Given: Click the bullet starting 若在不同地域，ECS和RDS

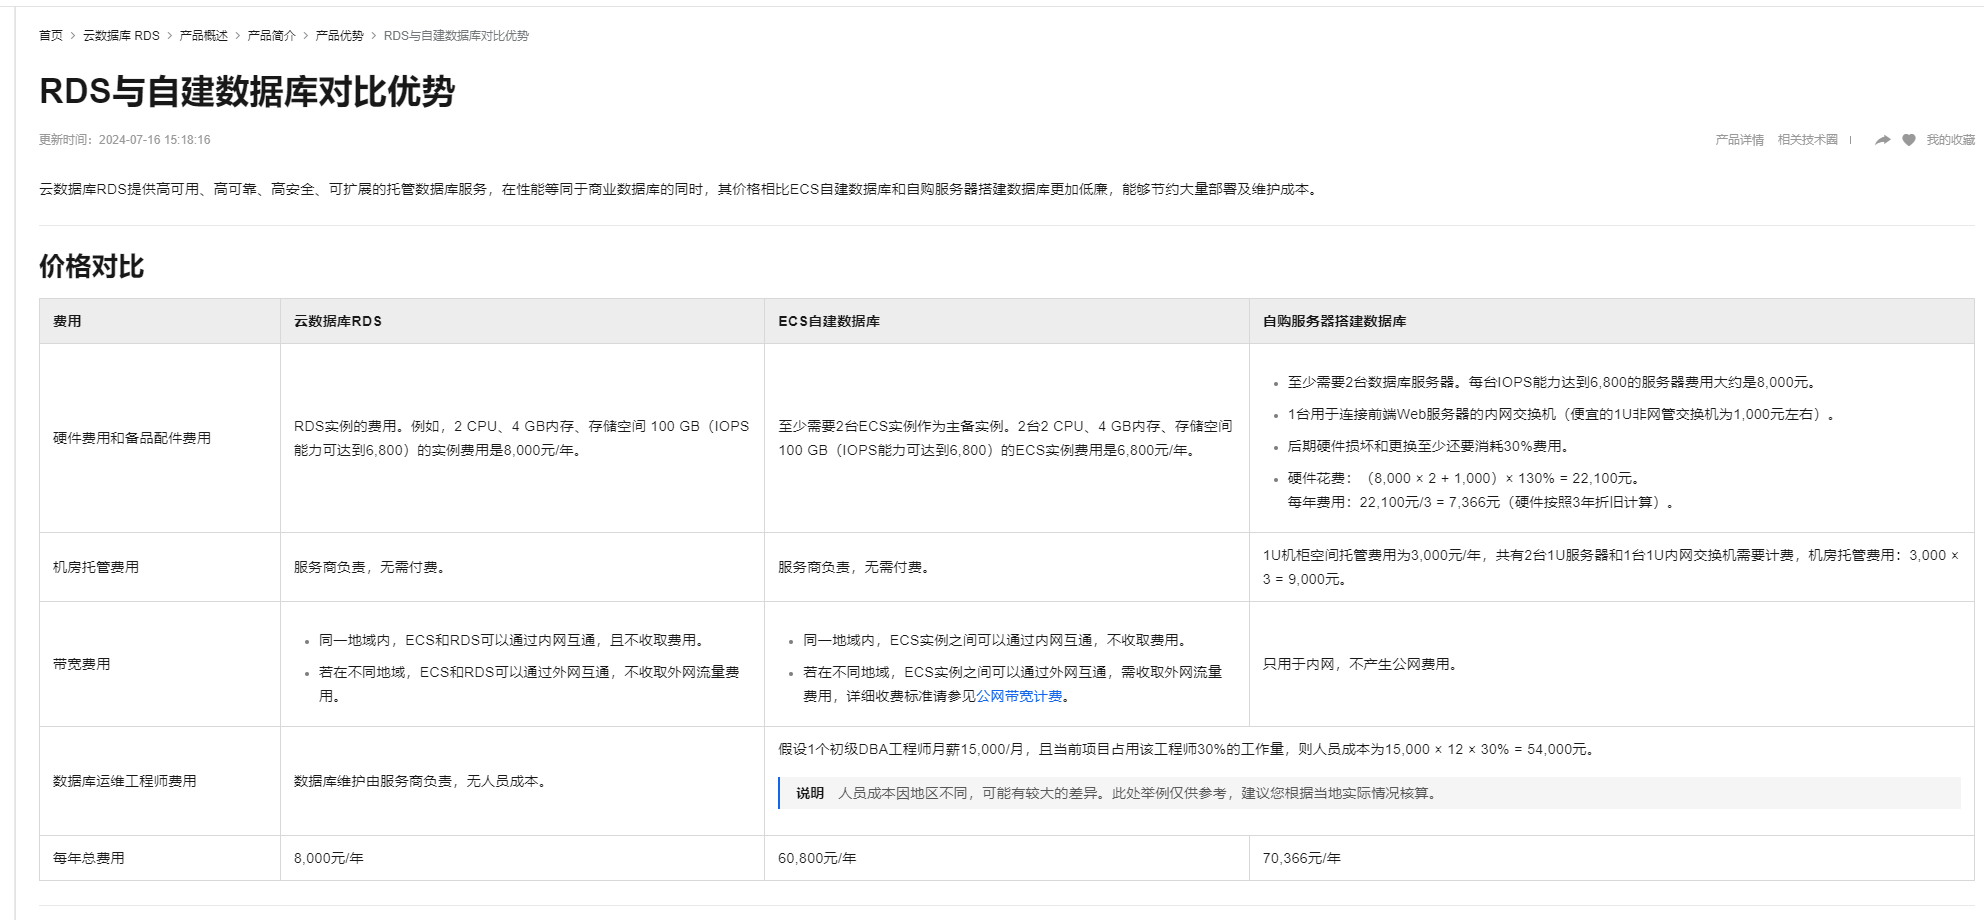Looking at the screenshot, I should coord(529,684).
